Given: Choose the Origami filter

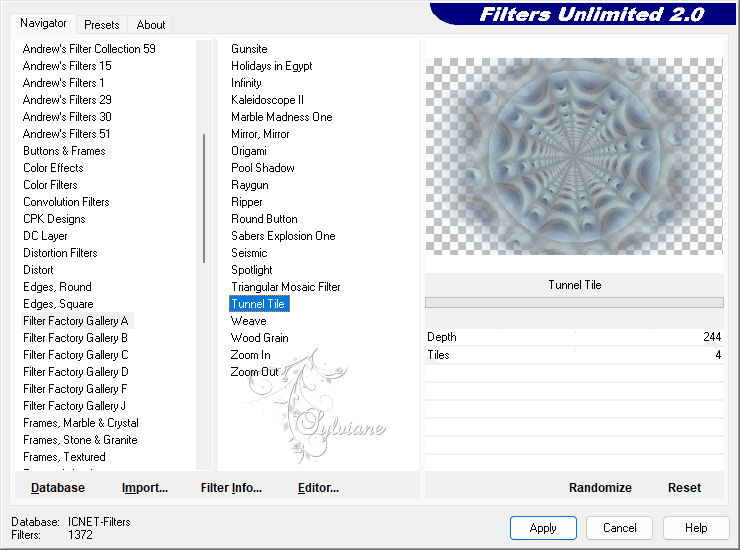Looking at the screenshot, I should (x=249, y=151).
